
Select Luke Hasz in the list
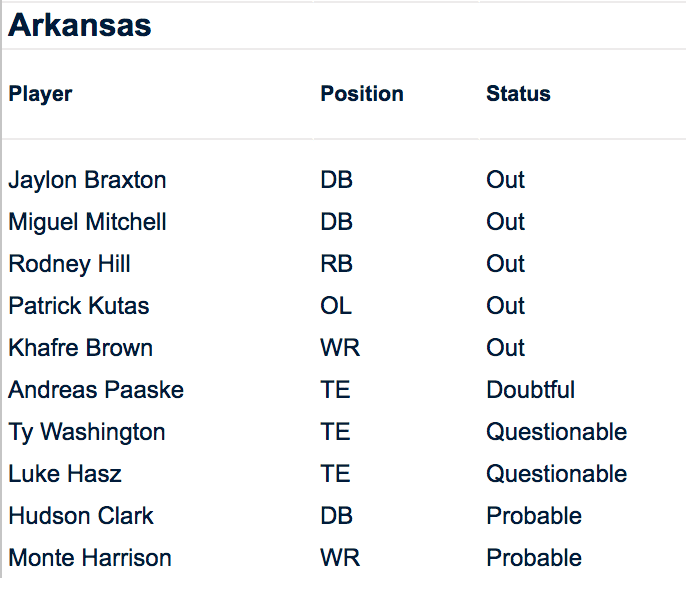coord(65,474)
